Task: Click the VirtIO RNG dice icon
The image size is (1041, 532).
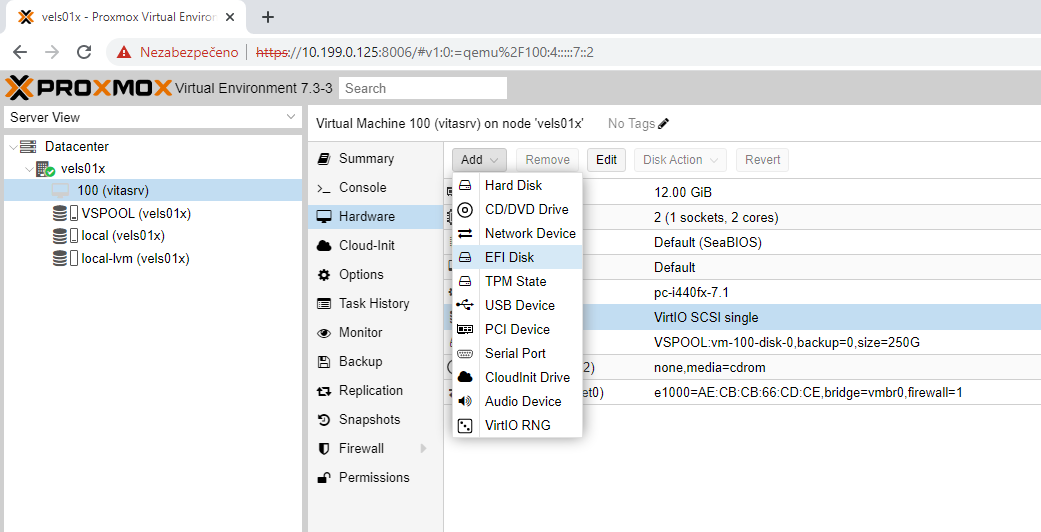Action: 465,425
